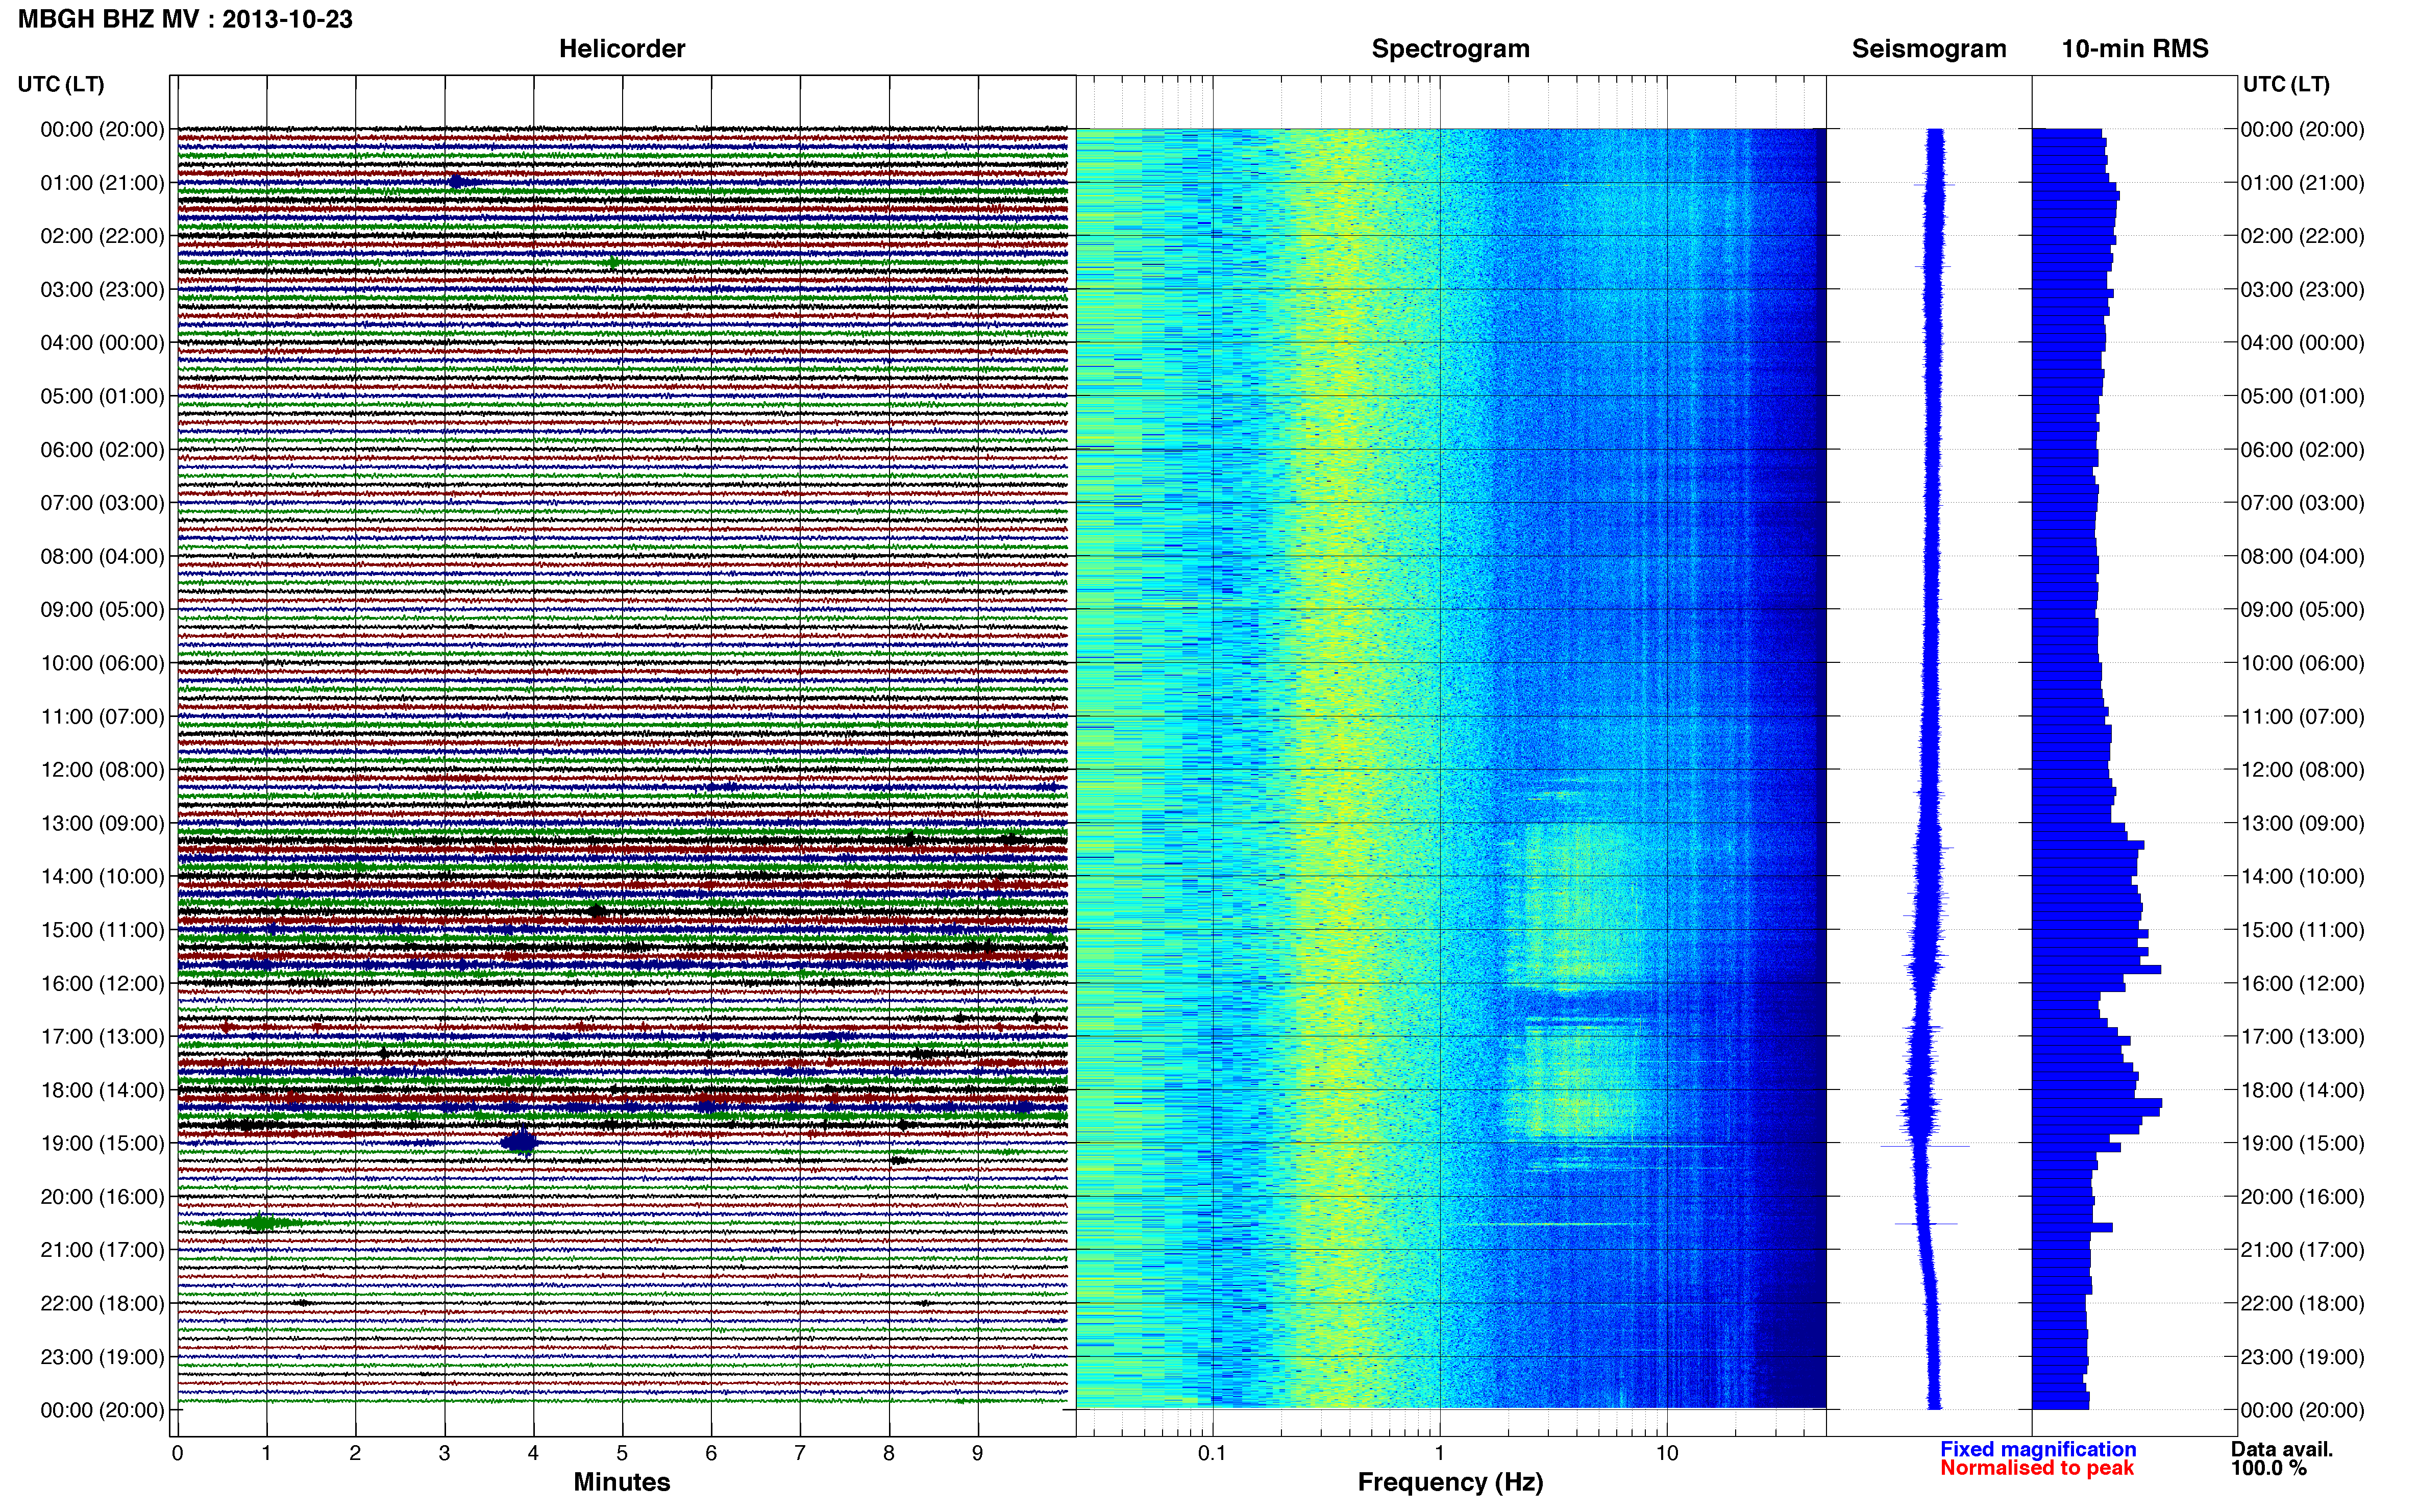The width and height of the screenshot is (2419, 1512).
Task: Select the Fixed magnification legend text
Action: point(2038,1449)
